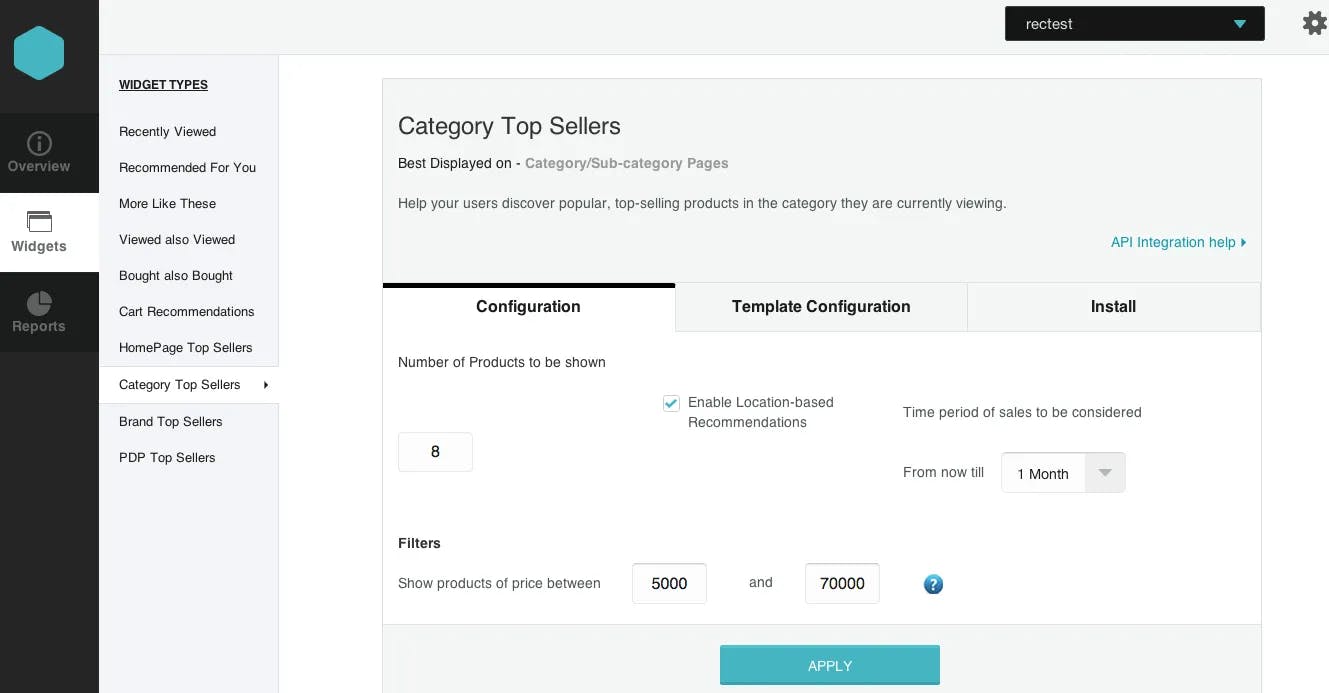
Task: Click the hexagon logo icon
Action: pos(39,52)
